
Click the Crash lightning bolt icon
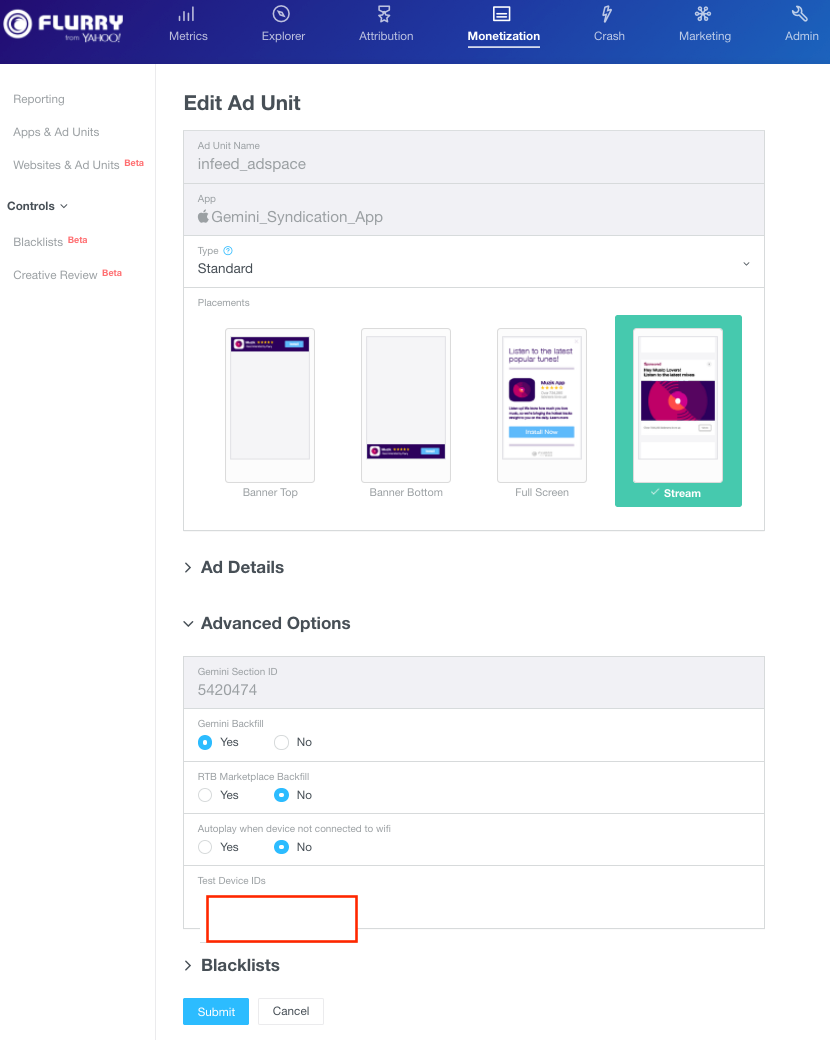(x=608, y=14)
